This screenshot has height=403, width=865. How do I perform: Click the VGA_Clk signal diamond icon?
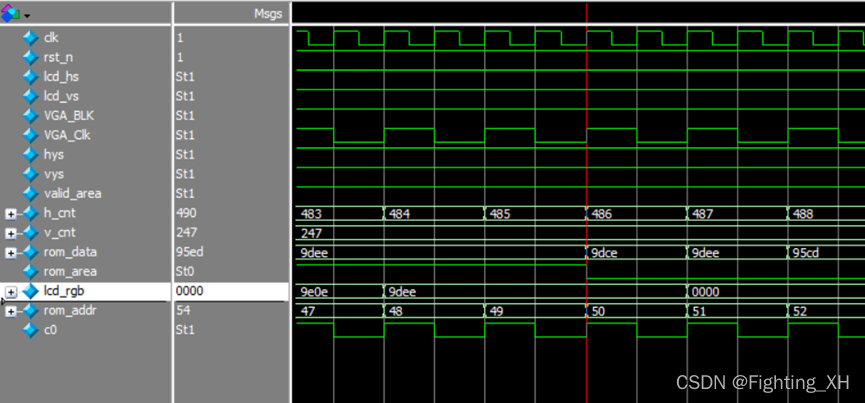(x=30, y=135)
